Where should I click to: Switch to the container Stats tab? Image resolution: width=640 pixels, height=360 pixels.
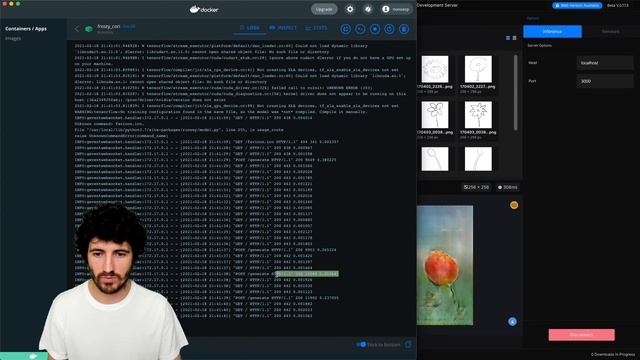(316, 28)
